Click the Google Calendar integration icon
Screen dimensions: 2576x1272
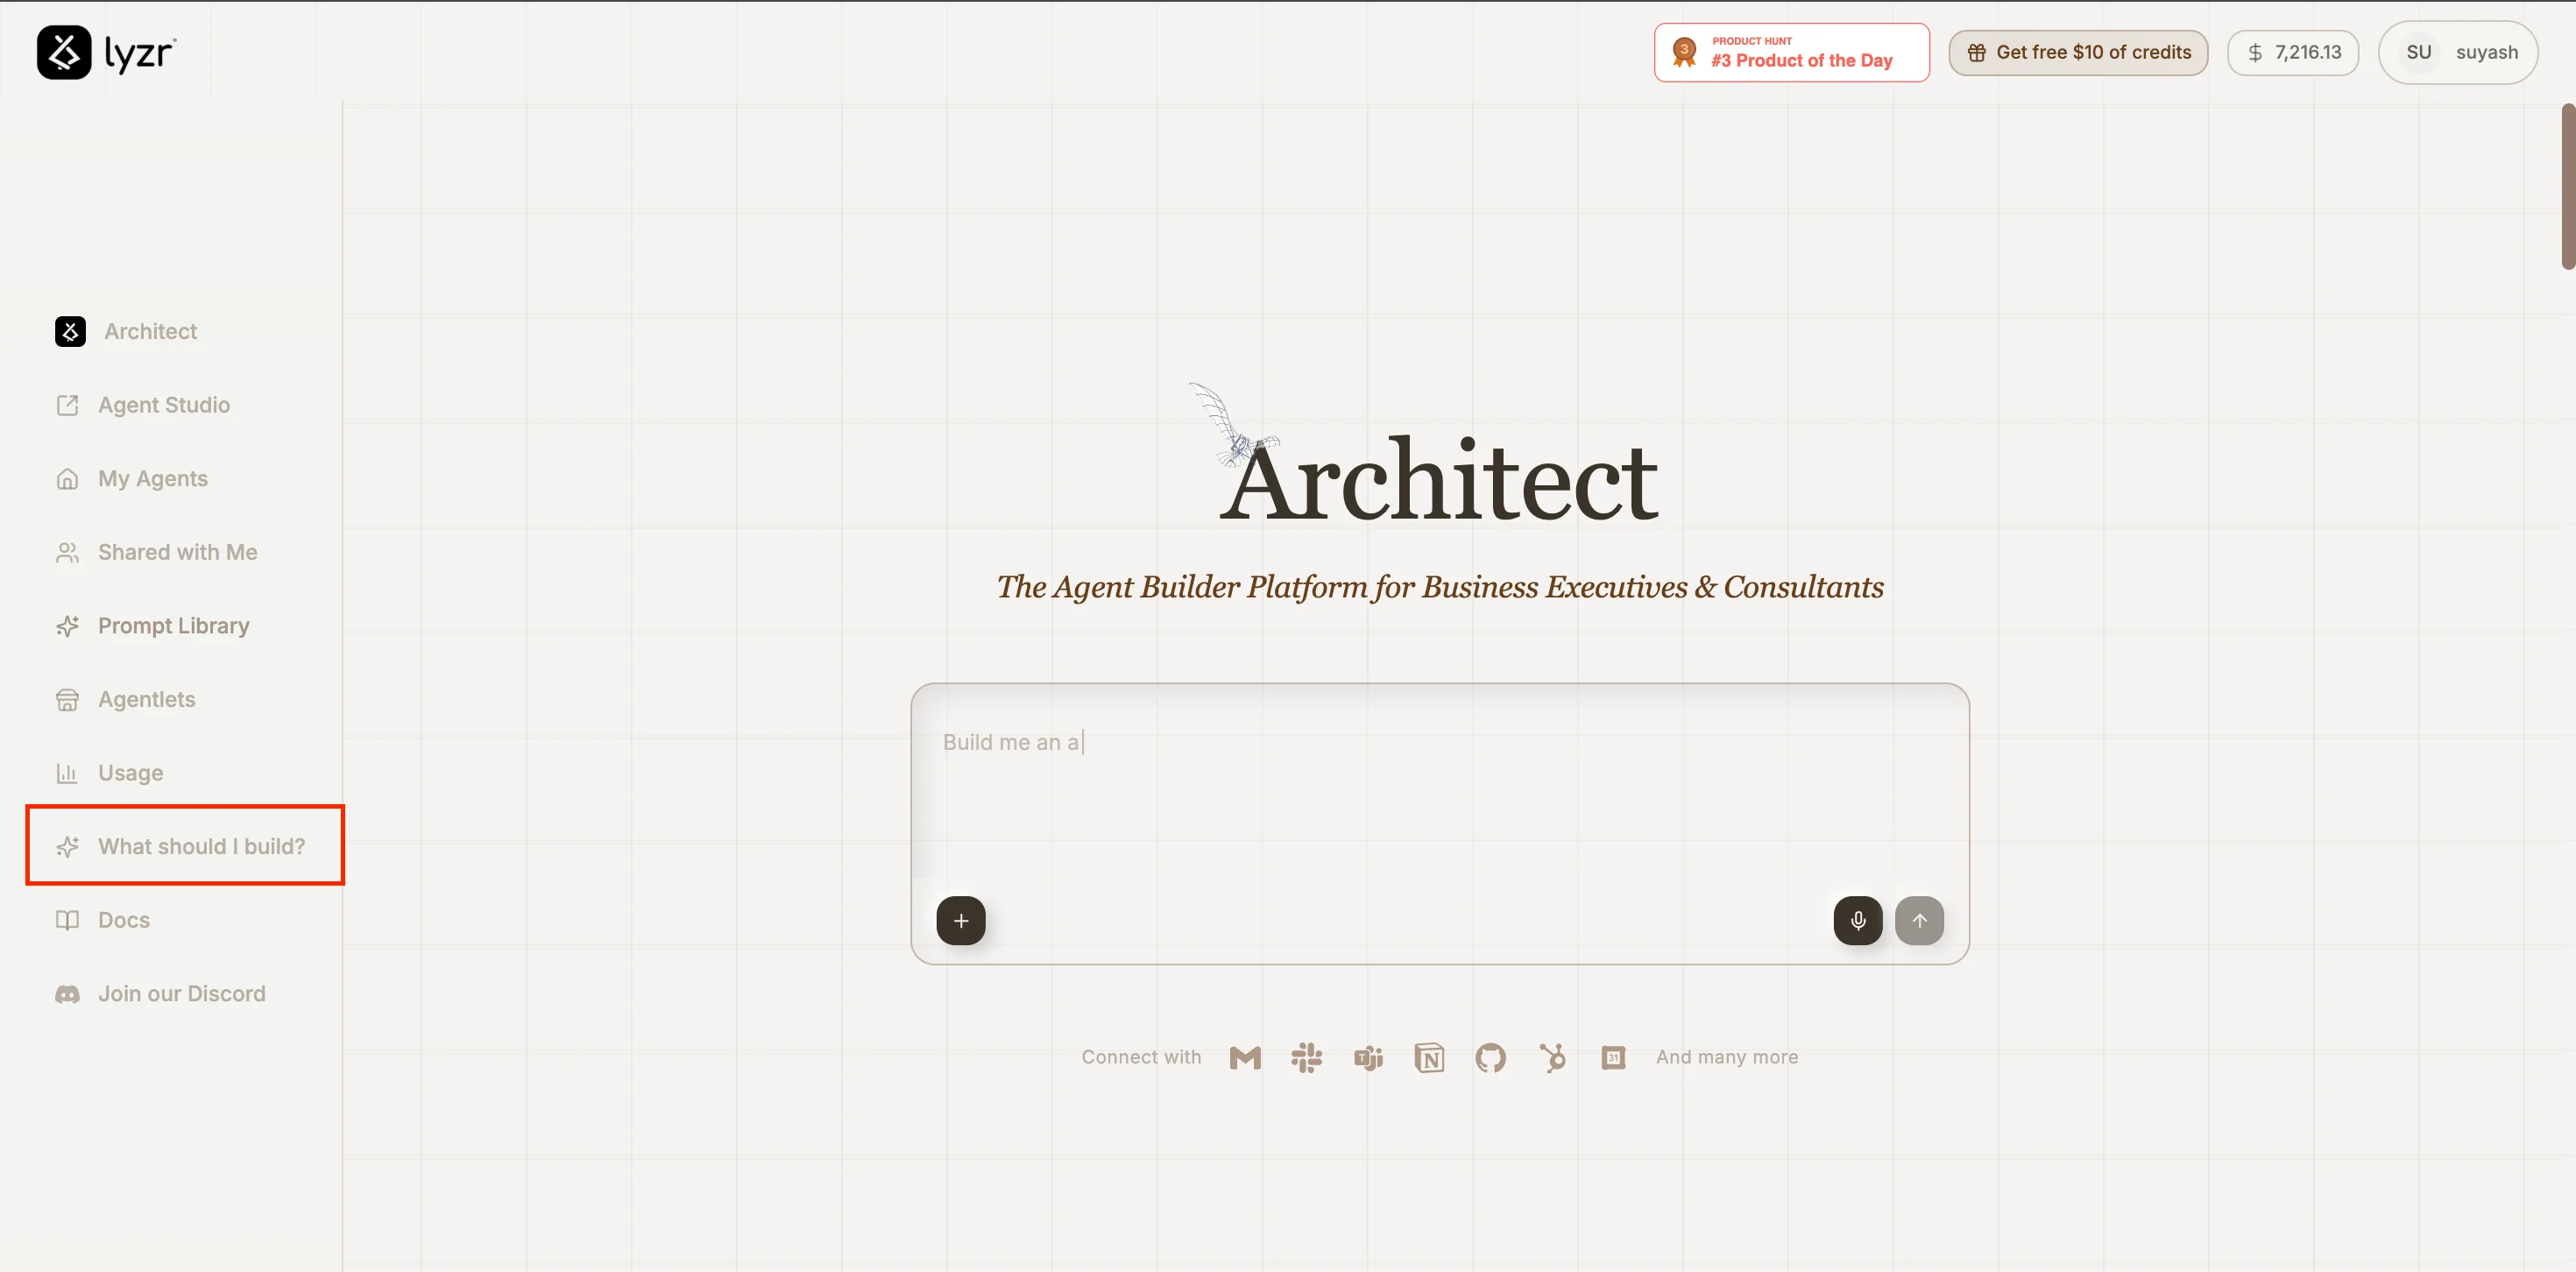(x=1612, y=1057)
